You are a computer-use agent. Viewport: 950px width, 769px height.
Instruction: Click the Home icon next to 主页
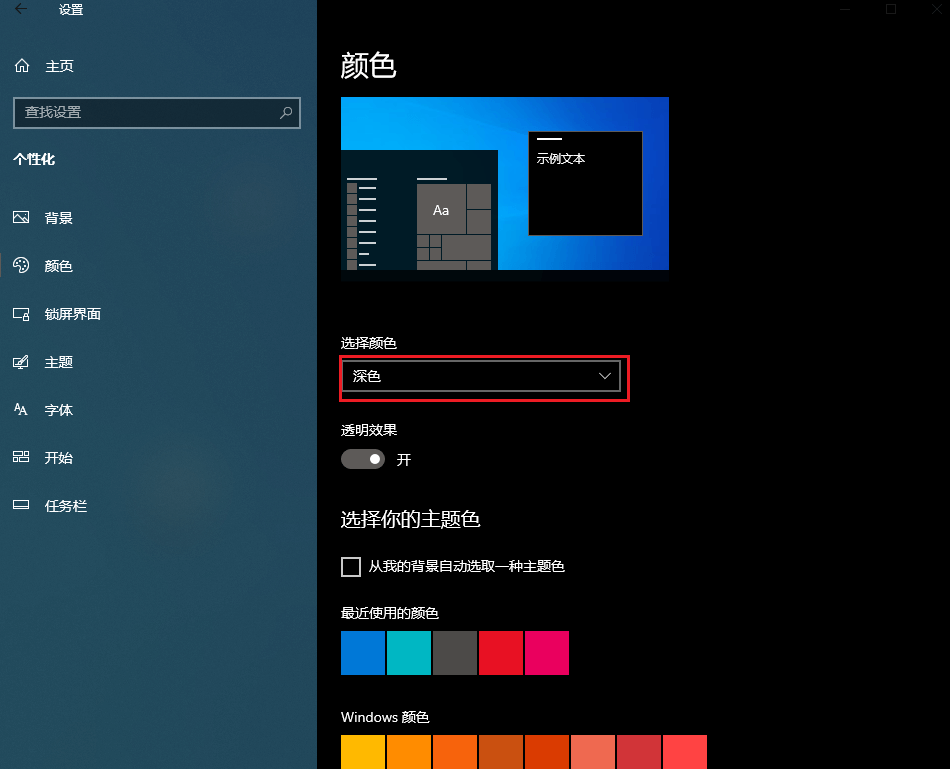click(x=21, y=65)
